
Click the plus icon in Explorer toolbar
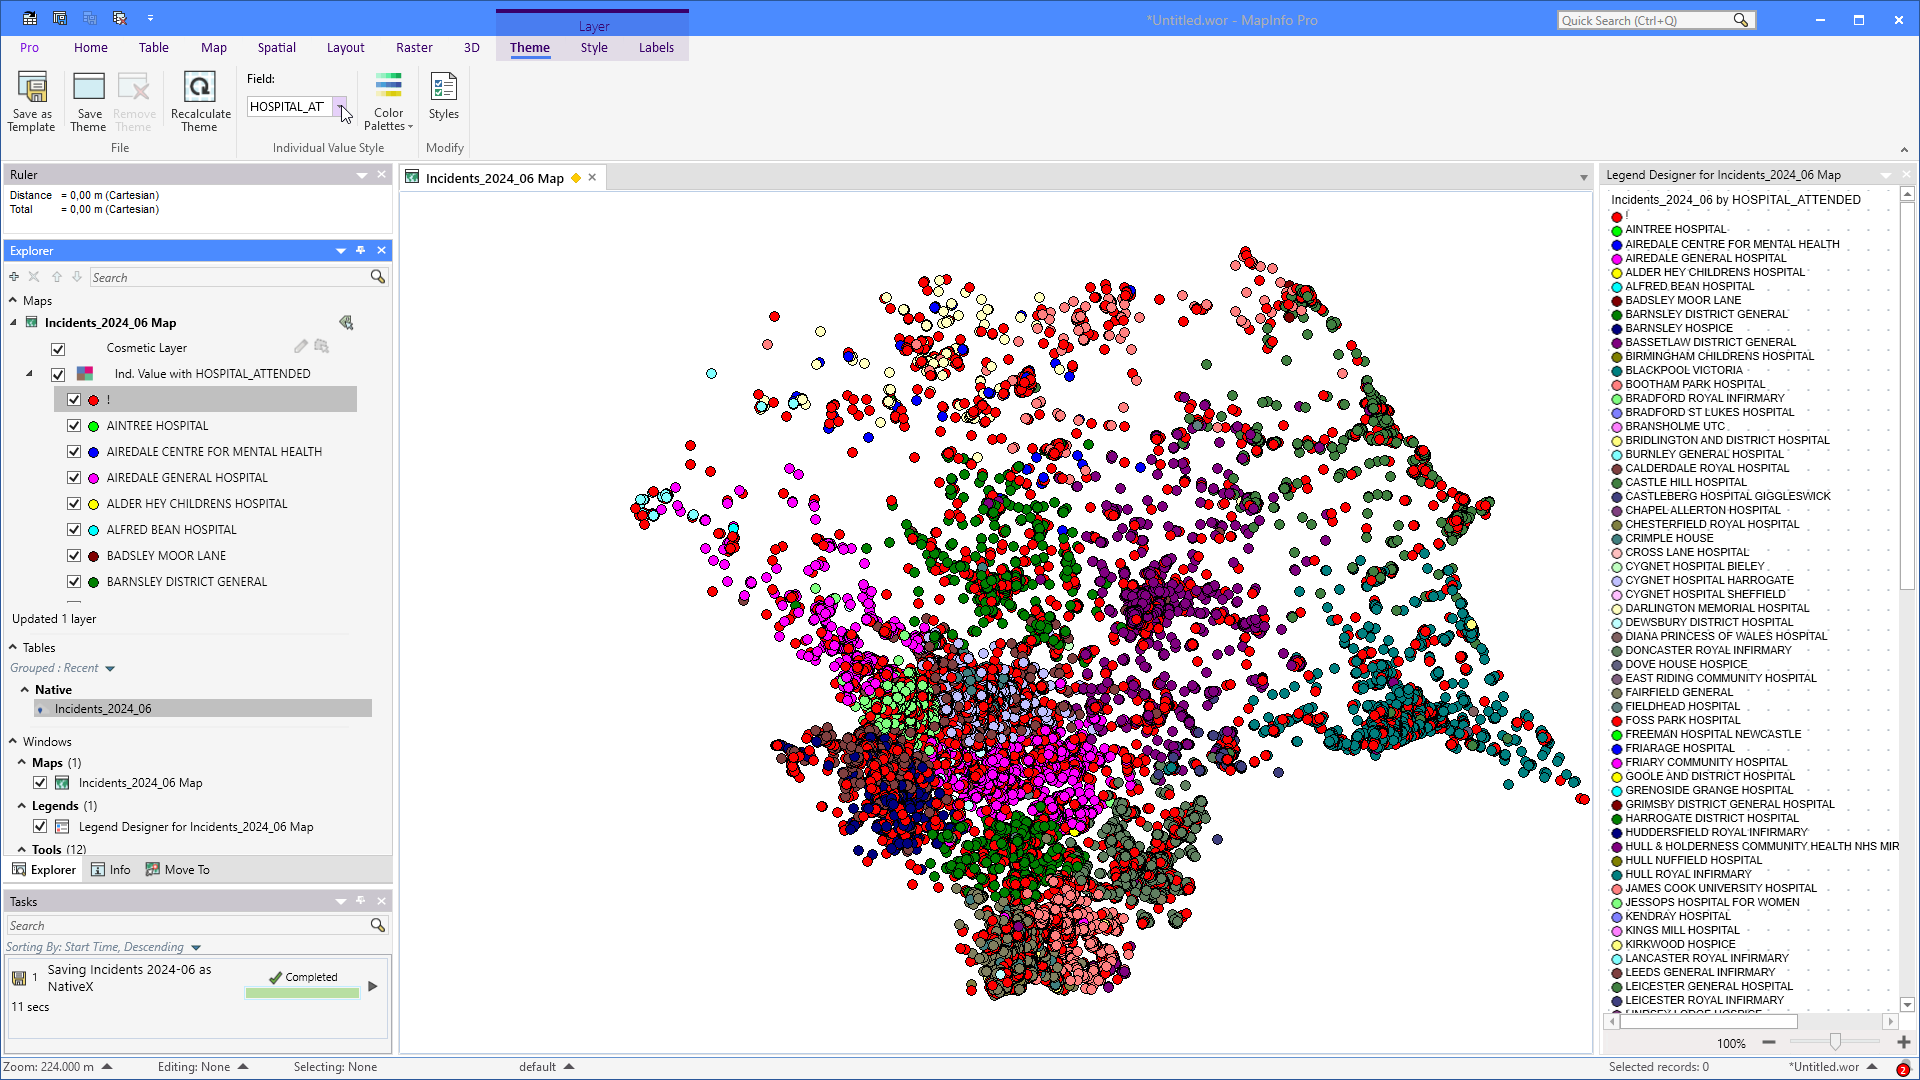coord(14,277)
